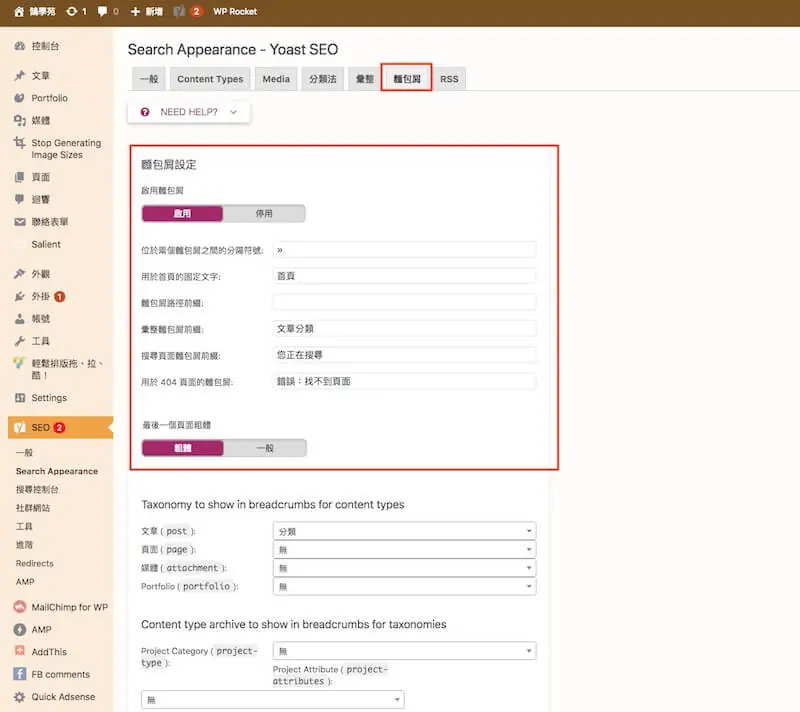Click the AMP circle icon below MailChimp
800x712 pixels.
pos(19,629)
